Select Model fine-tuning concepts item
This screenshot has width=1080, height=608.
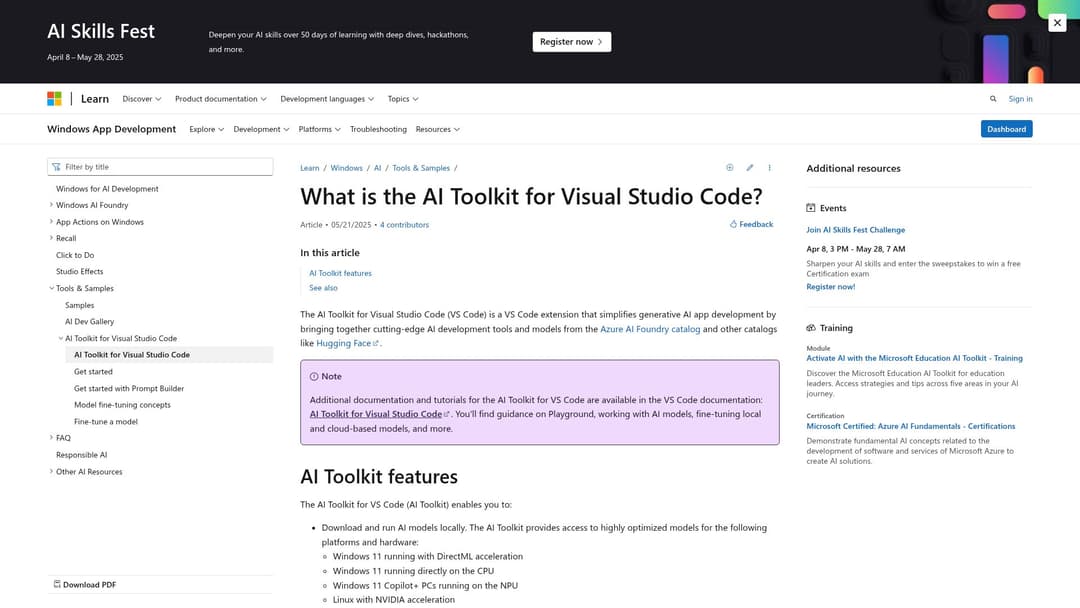click(122, 405)
